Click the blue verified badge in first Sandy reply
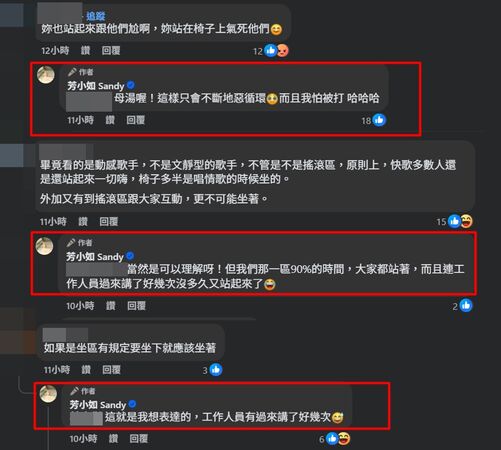Viewport: 501px width, 450px height. click(x=131, y=85)
